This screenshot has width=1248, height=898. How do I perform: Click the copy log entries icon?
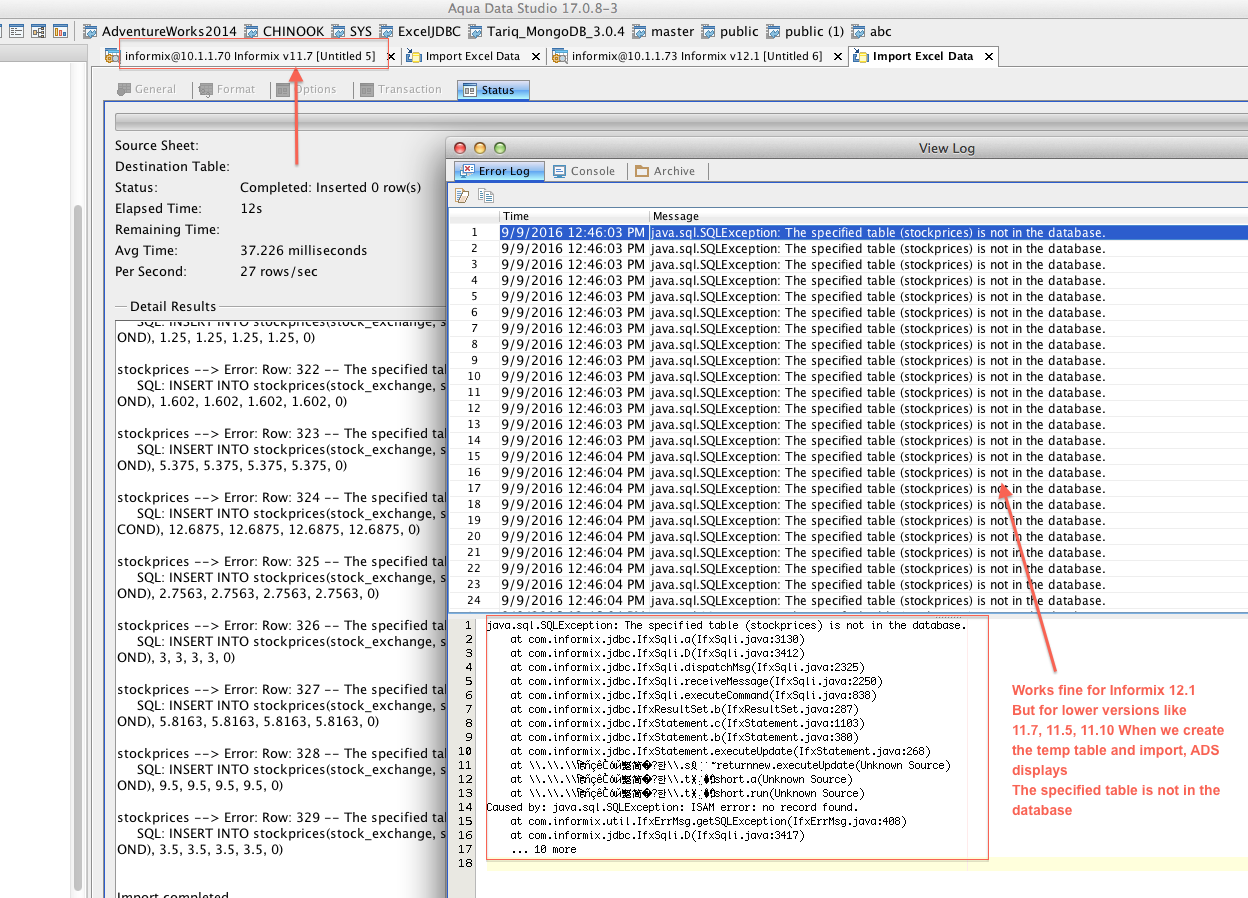pyautogui.click(x=485, y=196)
